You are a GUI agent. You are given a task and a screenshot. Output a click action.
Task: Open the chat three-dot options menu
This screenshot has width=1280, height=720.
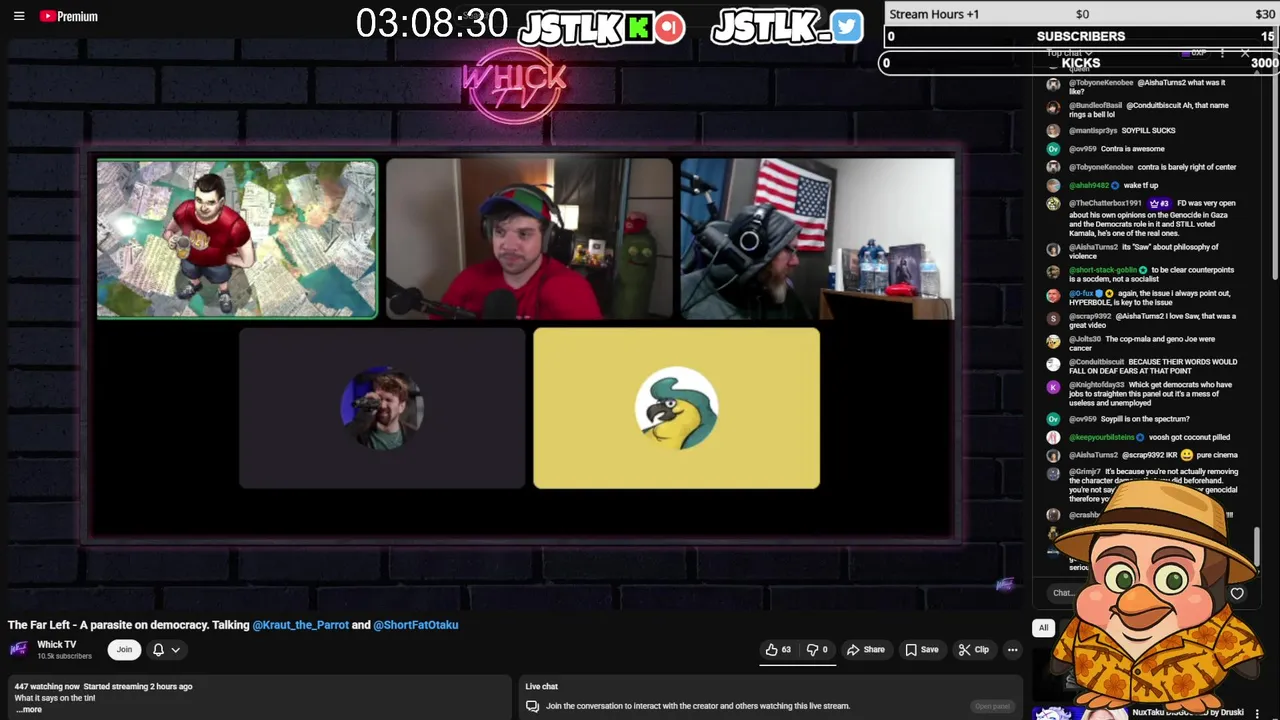pyautogui.click(x=1222, y=53)
